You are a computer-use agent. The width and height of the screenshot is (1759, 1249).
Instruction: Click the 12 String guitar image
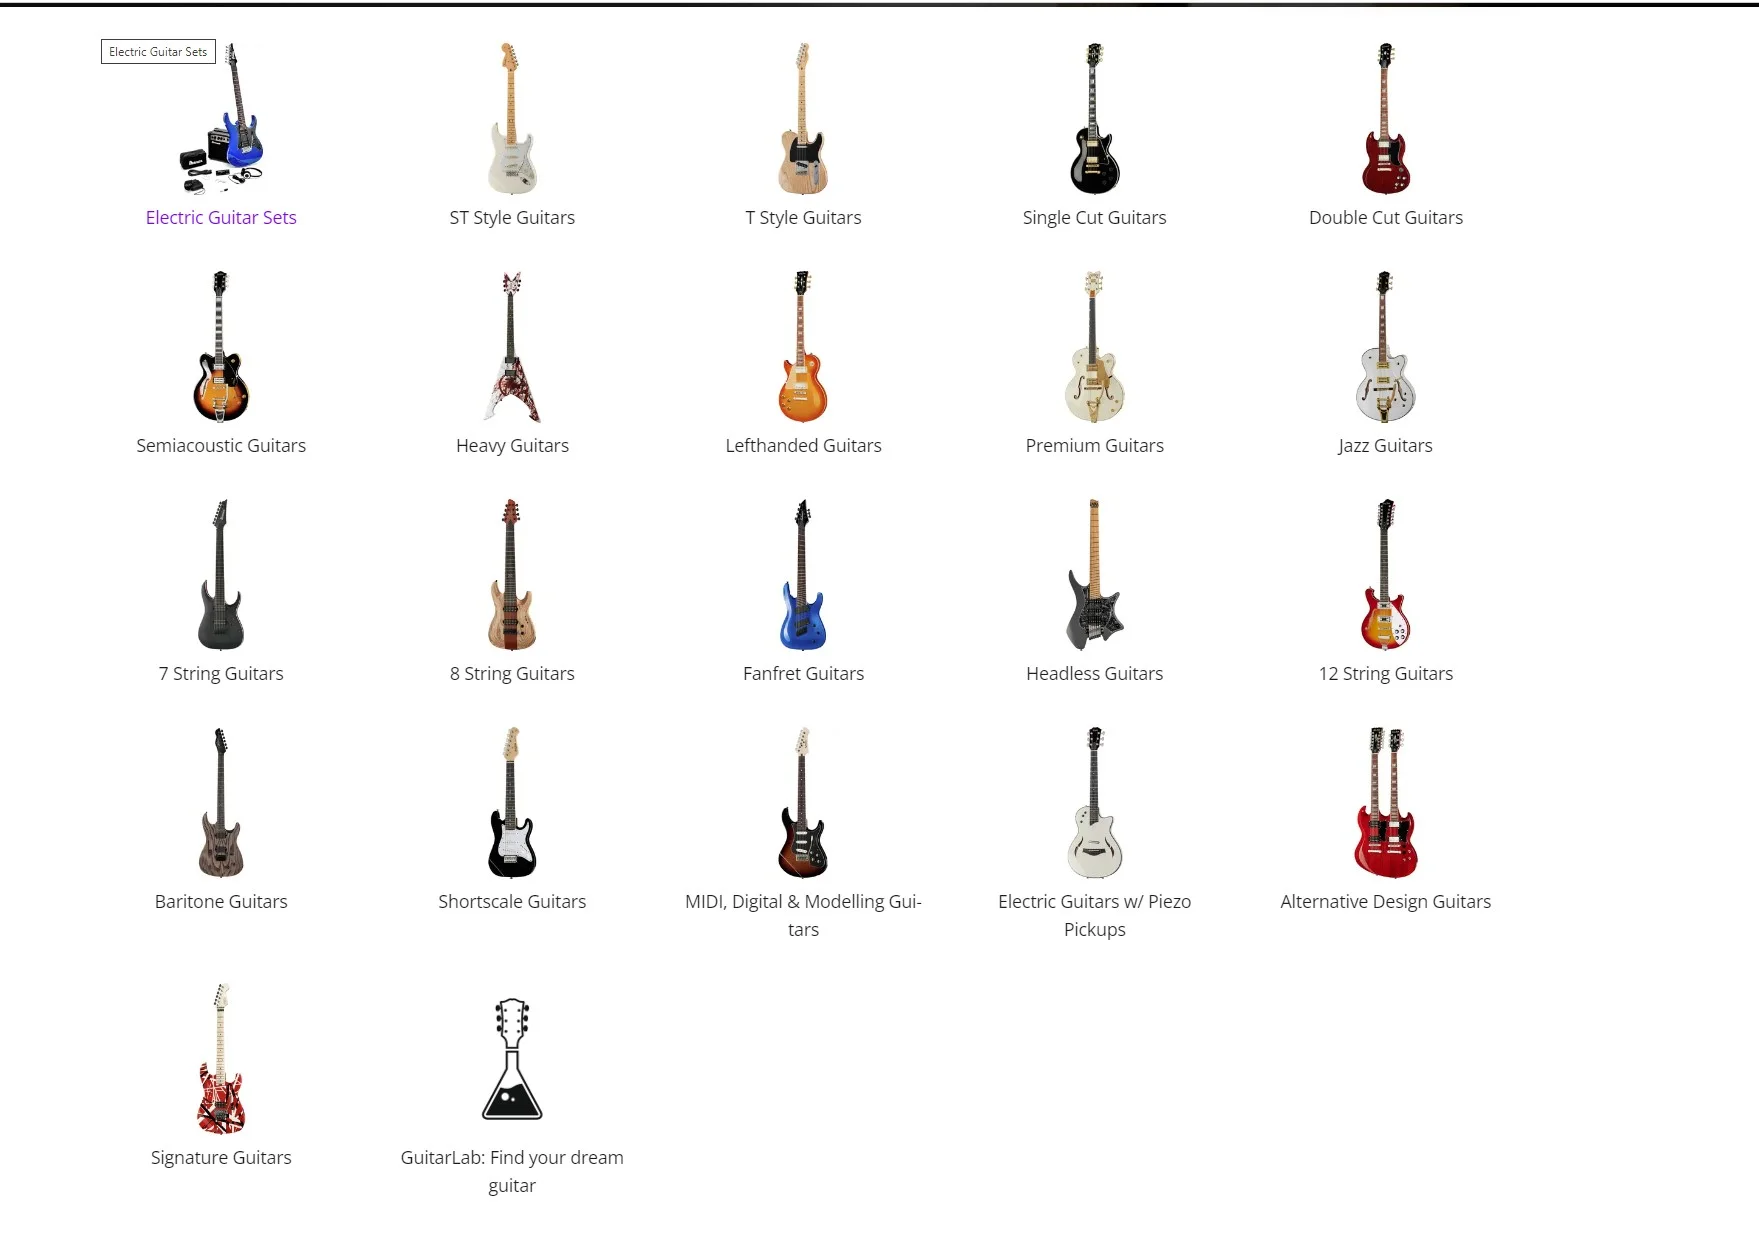tap(1385, 575)
